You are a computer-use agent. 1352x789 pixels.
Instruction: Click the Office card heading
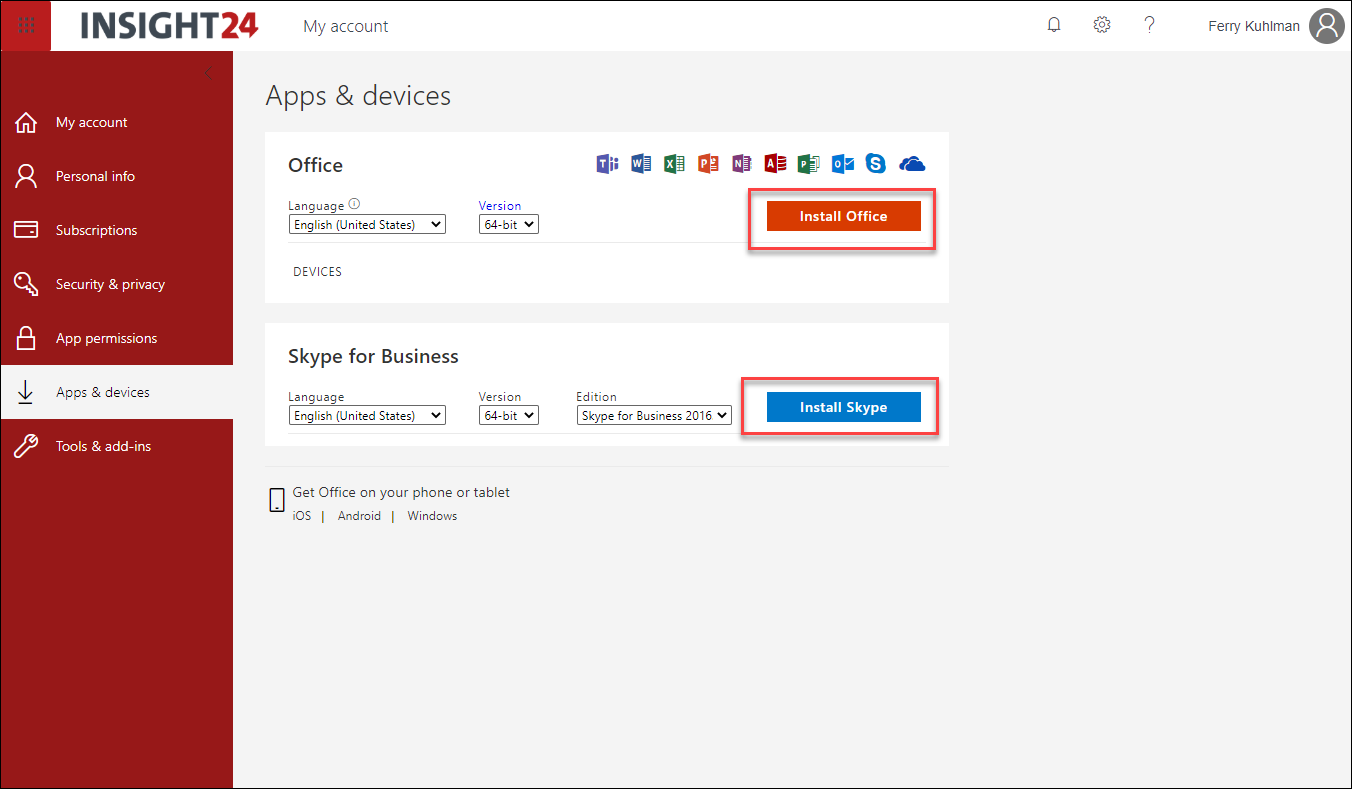point(315,165)
